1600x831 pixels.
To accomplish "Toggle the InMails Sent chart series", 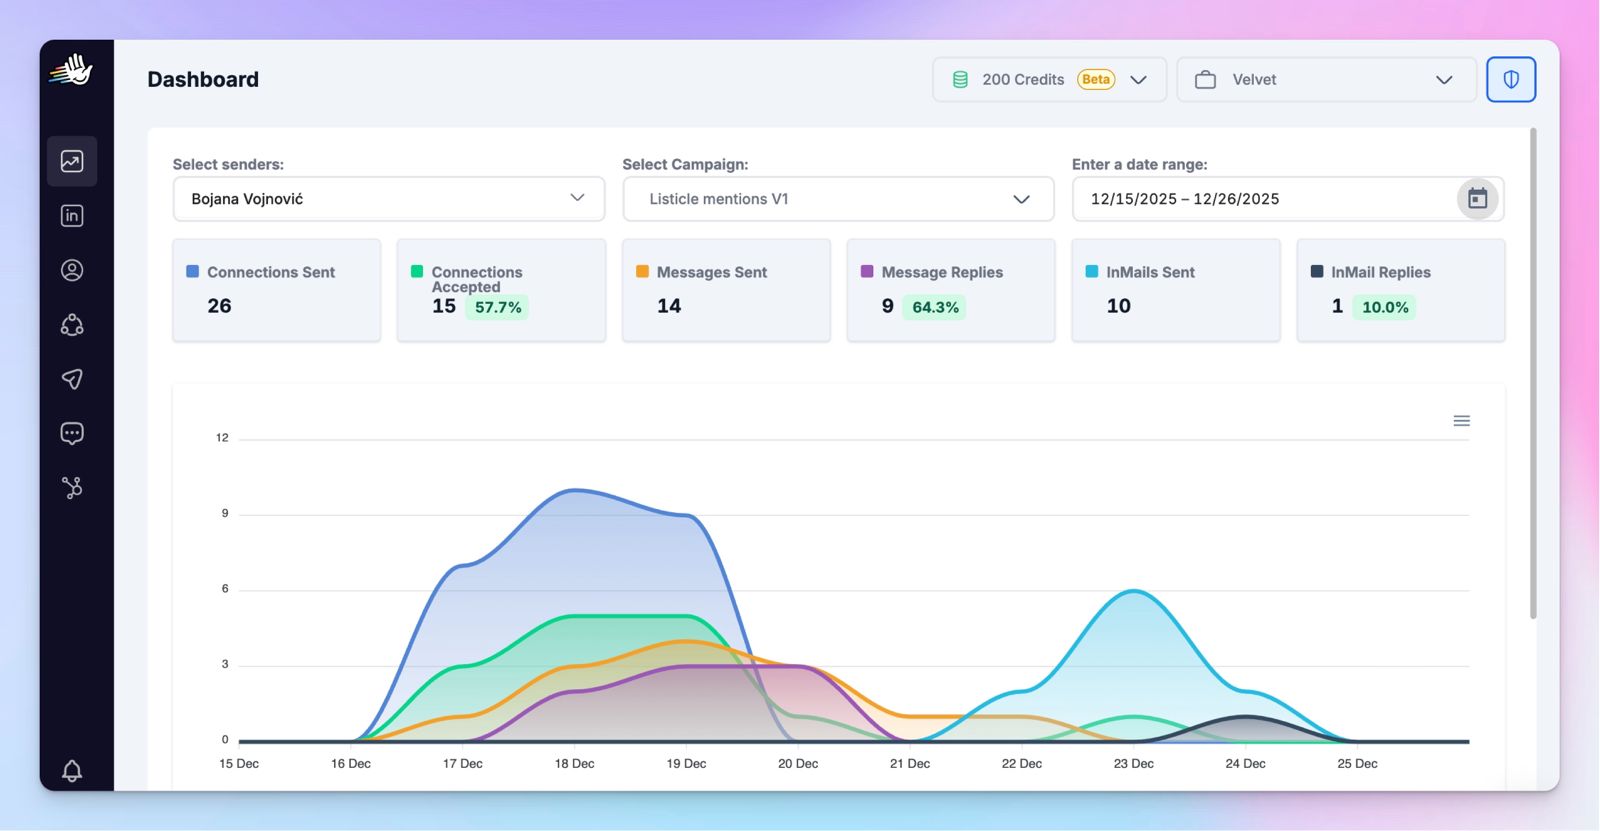I will pos(1141,272).
